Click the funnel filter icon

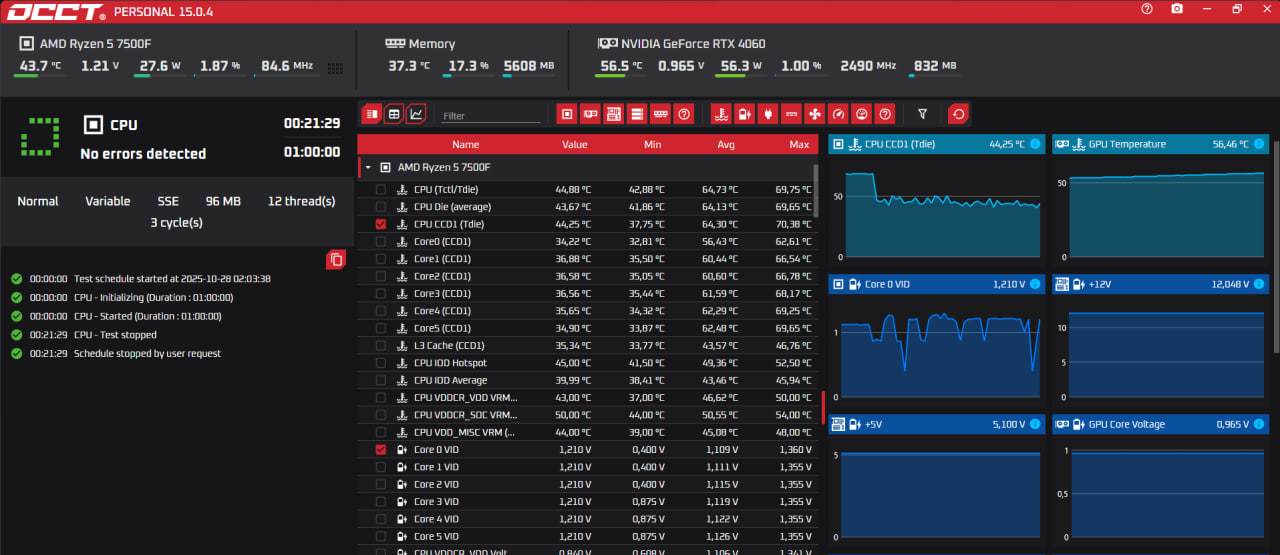click(x=922, y=114)
